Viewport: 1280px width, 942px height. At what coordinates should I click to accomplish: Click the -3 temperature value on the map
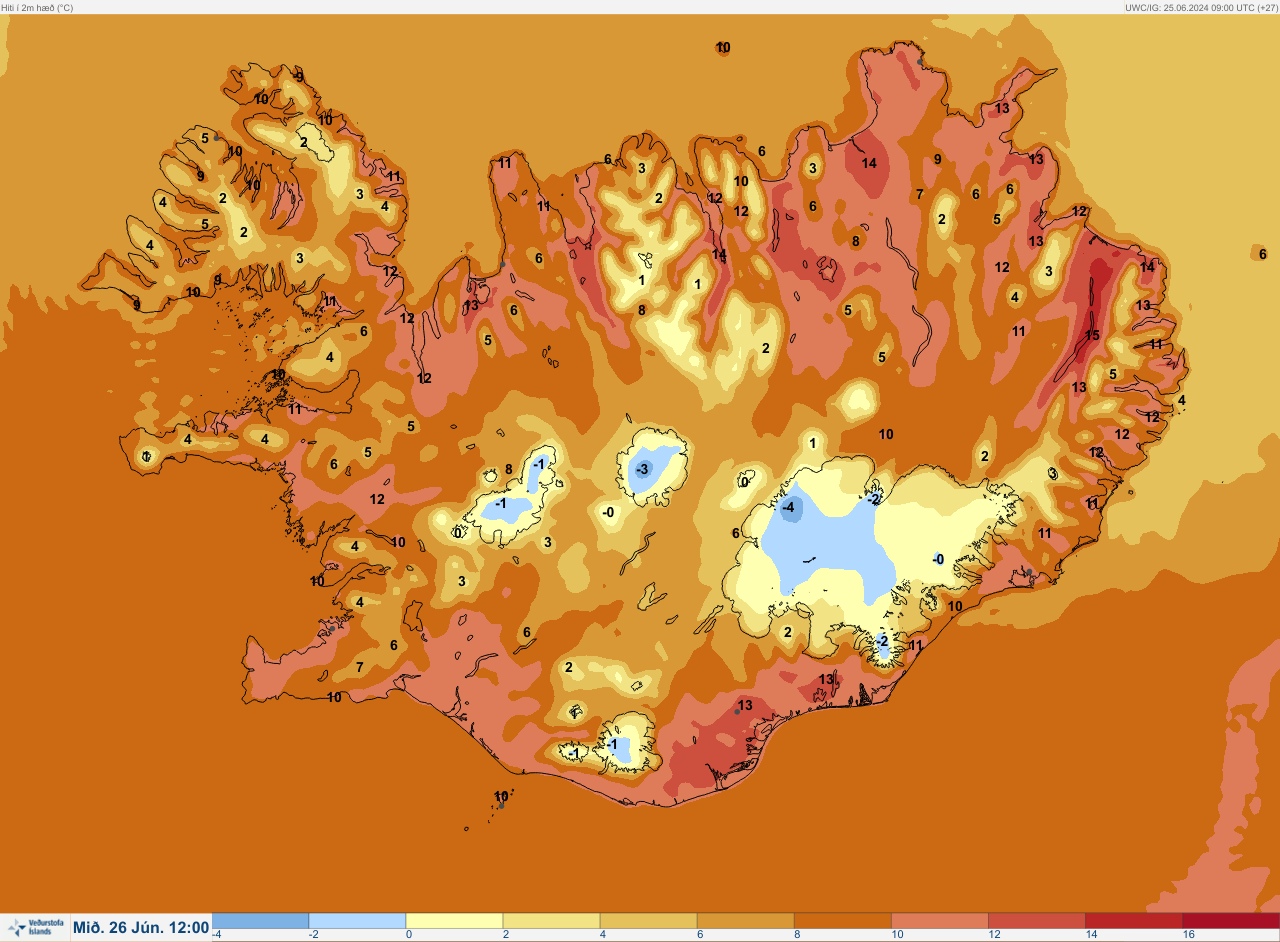tap(643, 468)
